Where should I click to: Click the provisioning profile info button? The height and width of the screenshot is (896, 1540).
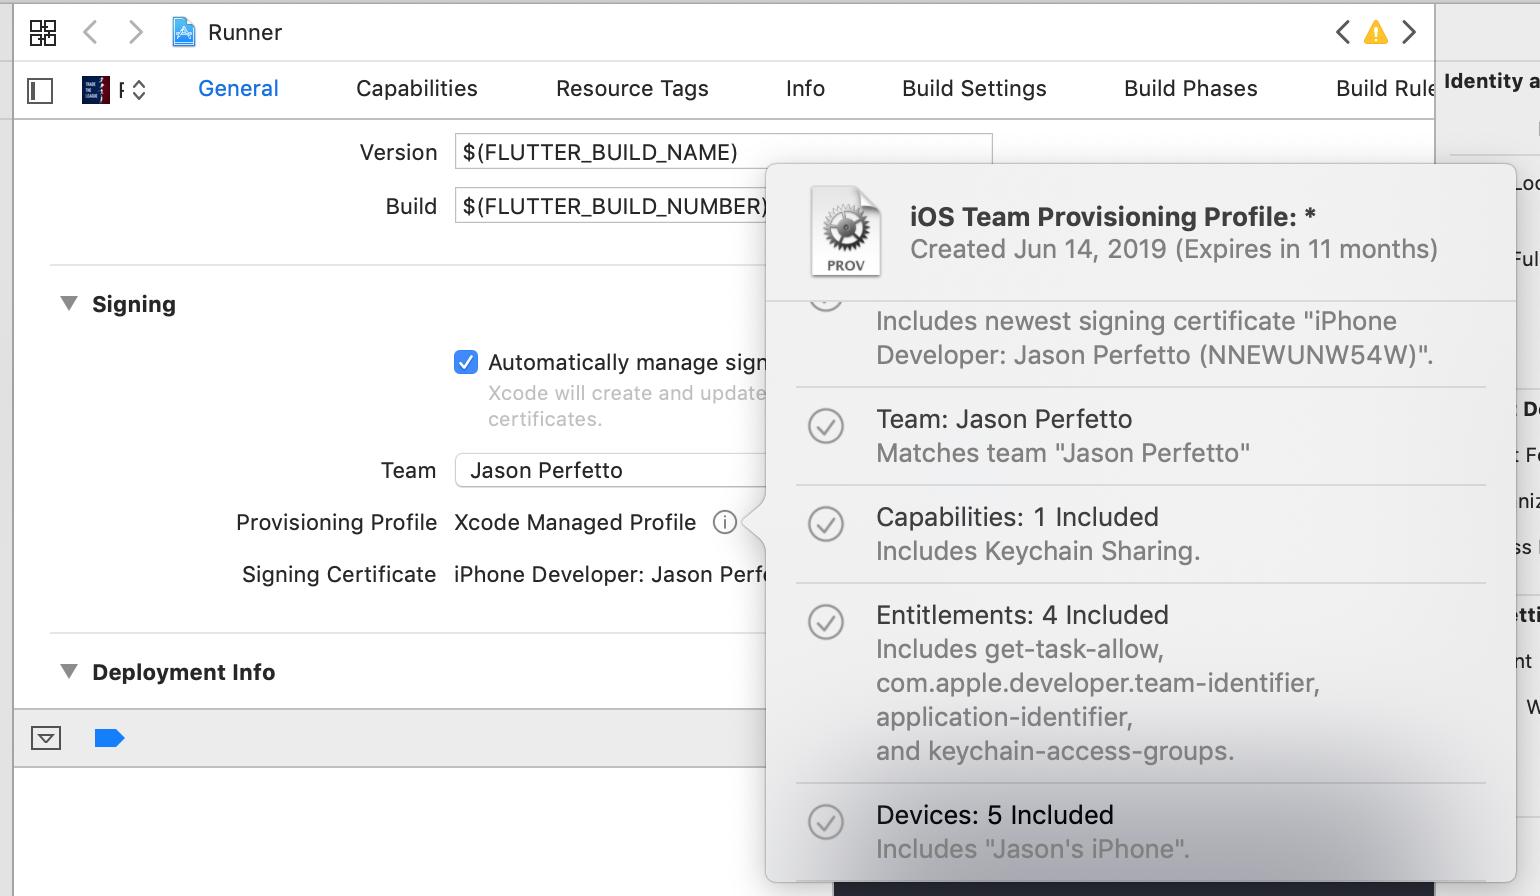[x=725, y=522]
